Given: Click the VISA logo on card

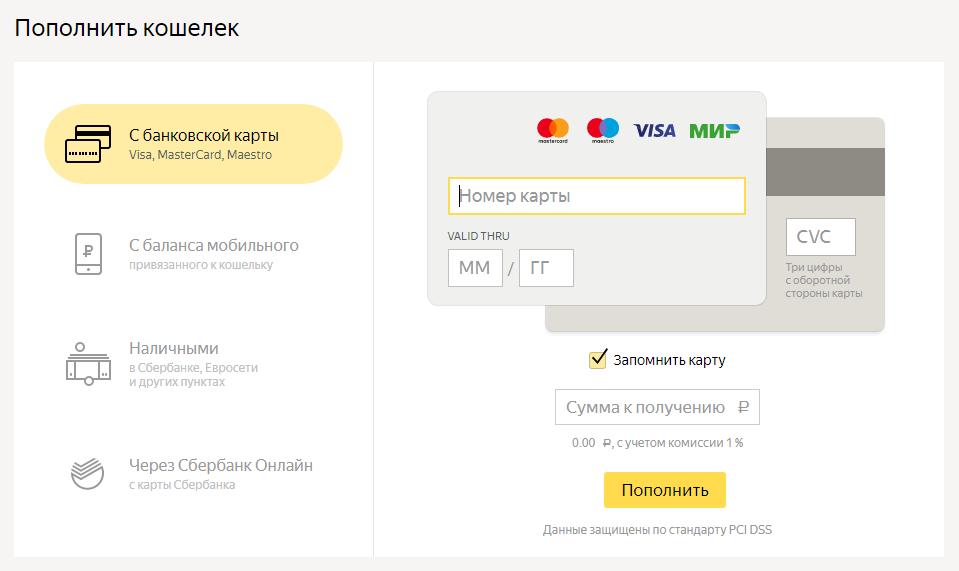Looking at the screenshot, I should point(654,131).
